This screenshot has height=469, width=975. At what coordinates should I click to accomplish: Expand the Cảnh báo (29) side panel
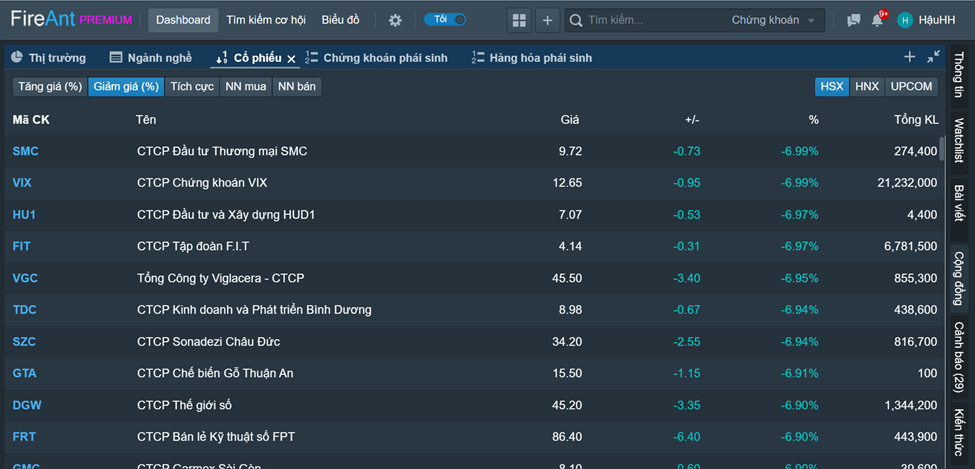pyautogui.click(x=959, y=357)
